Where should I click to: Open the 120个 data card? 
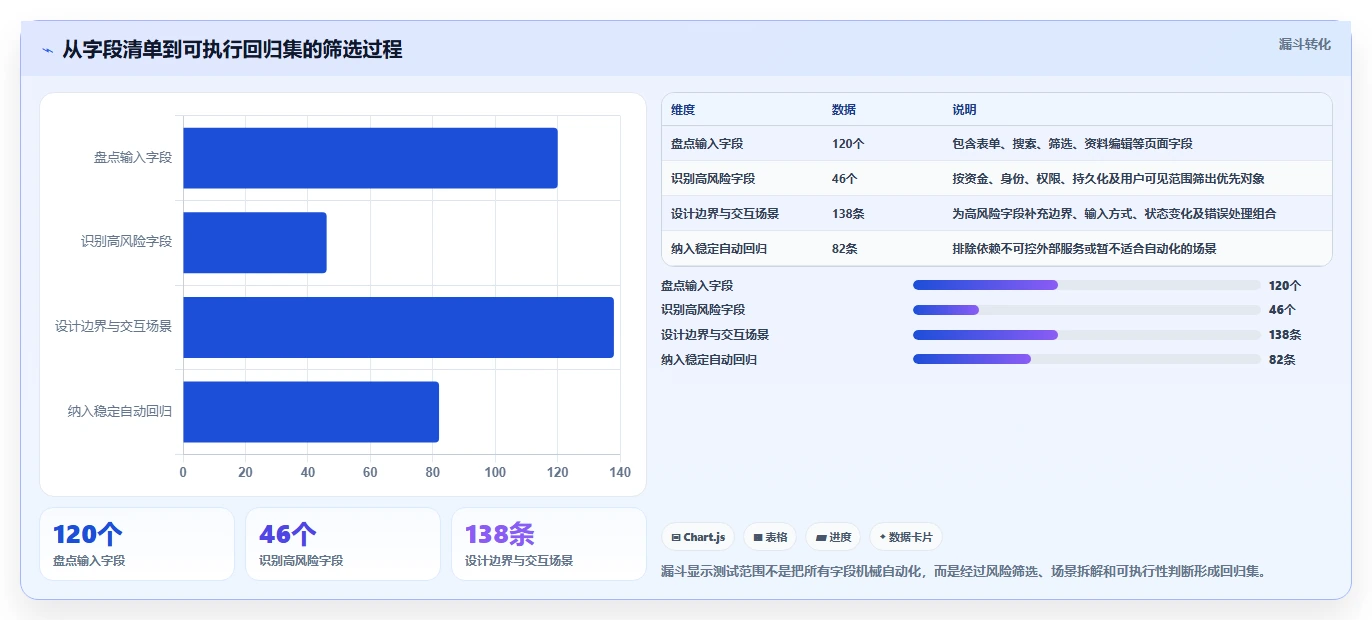tap(137, 544)
